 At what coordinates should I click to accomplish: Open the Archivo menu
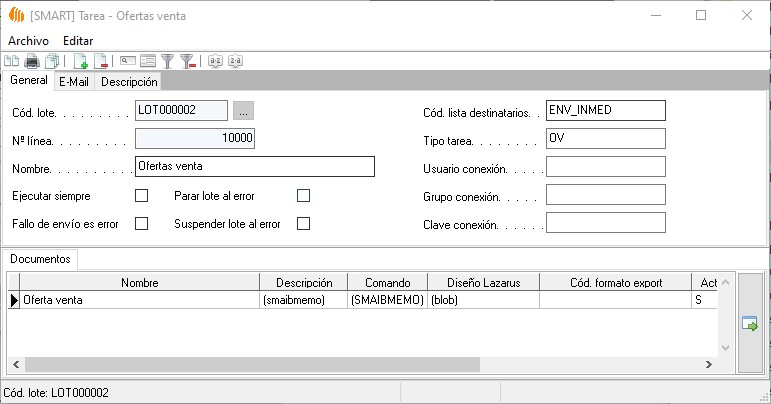(x=28, y=40)
